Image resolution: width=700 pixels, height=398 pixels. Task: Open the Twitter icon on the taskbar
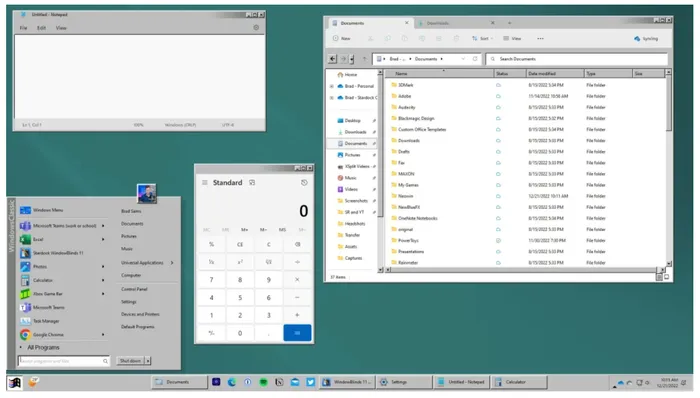311,382
